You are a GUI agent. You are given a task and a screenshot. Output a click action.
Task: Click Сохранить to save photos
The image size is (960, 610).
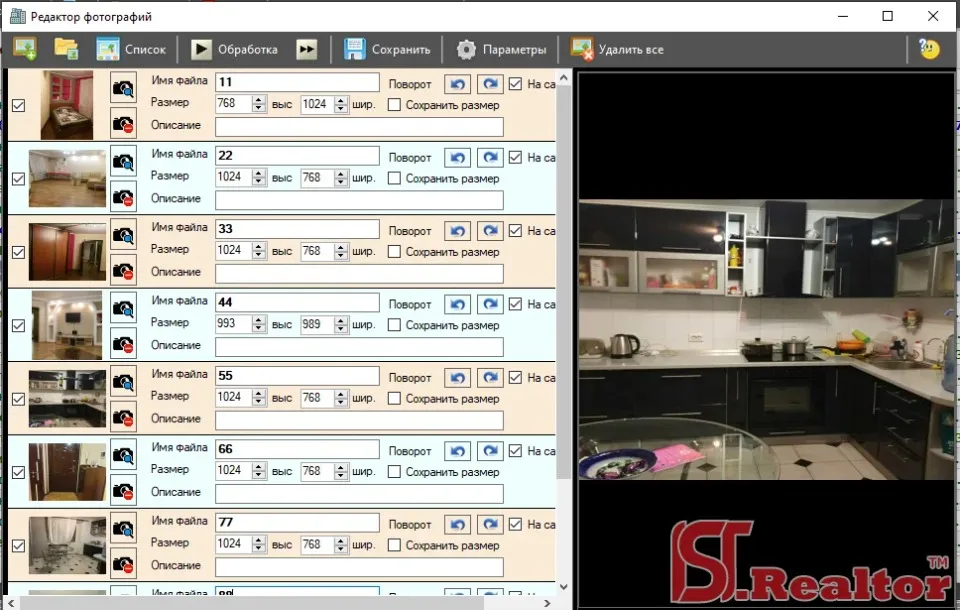tap(387, 50)
